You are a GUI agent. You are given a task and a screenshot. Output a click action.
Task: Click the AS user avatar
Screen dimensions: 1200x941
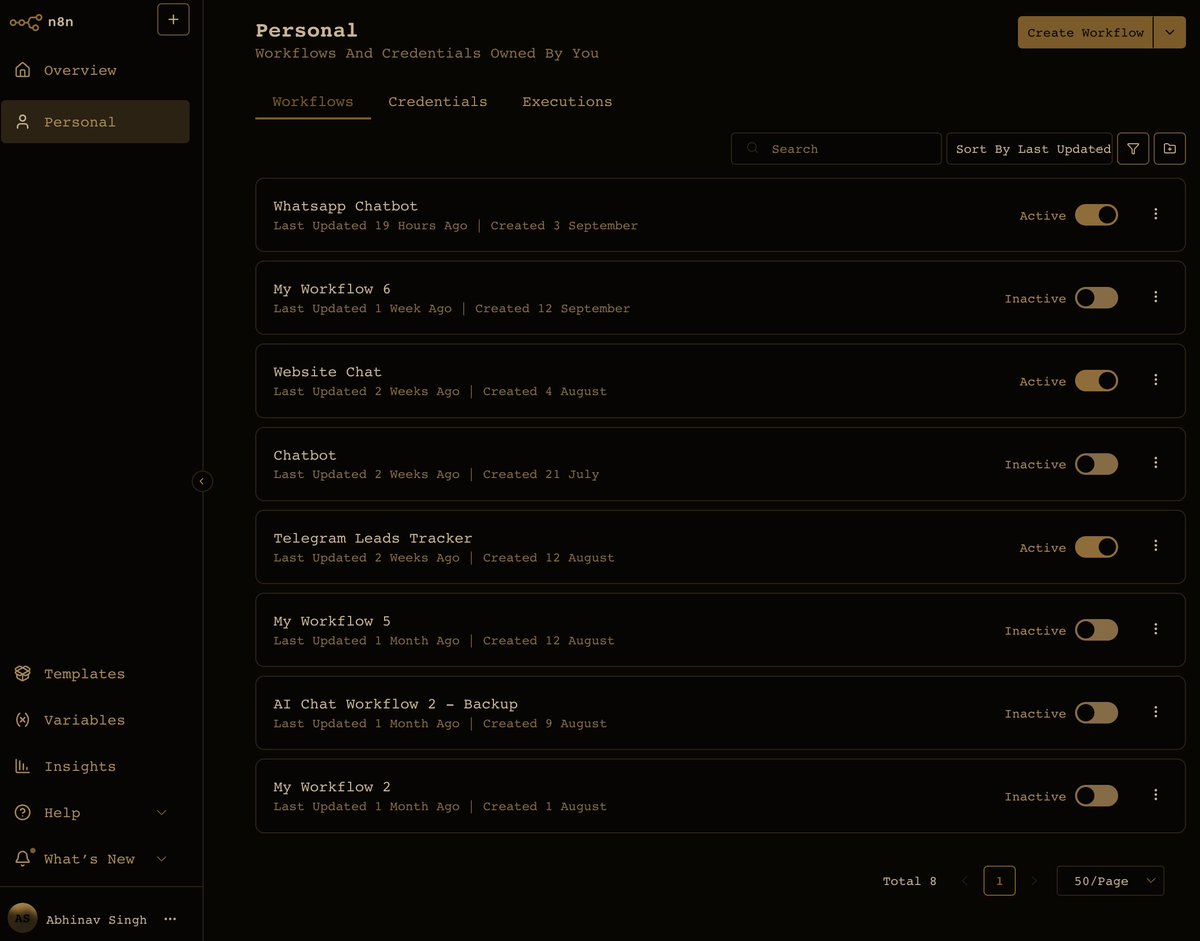click(x=22, y=918)
